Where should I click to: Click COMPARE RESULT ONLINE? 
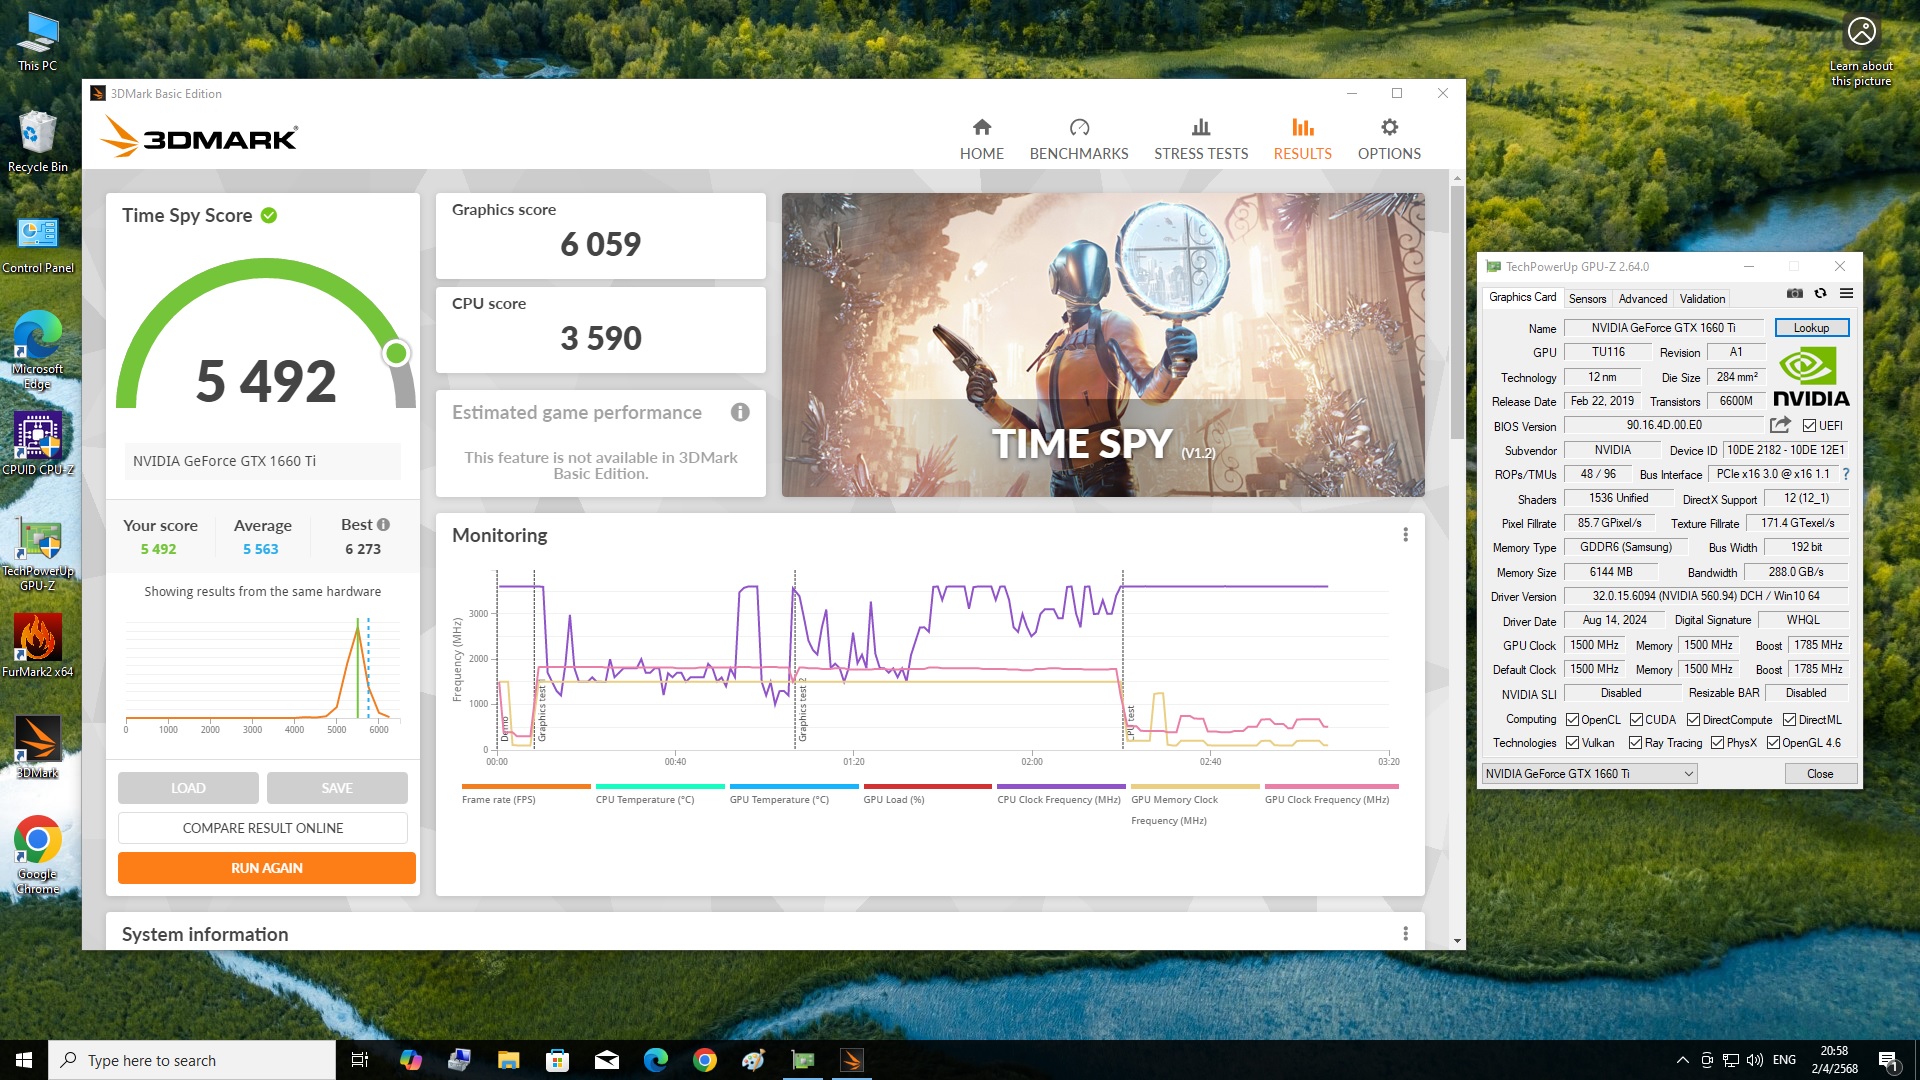click(263, 828)
